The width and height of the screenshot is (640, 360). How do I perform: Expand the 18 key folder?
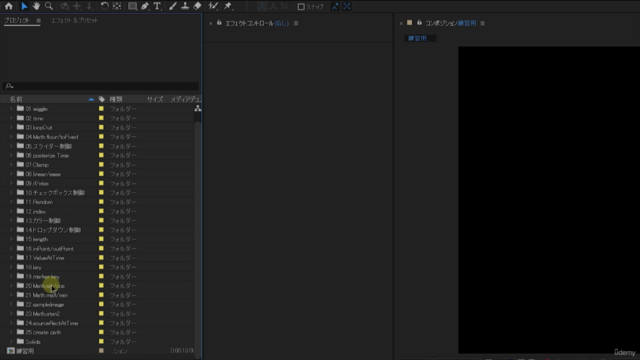(11, 267)
